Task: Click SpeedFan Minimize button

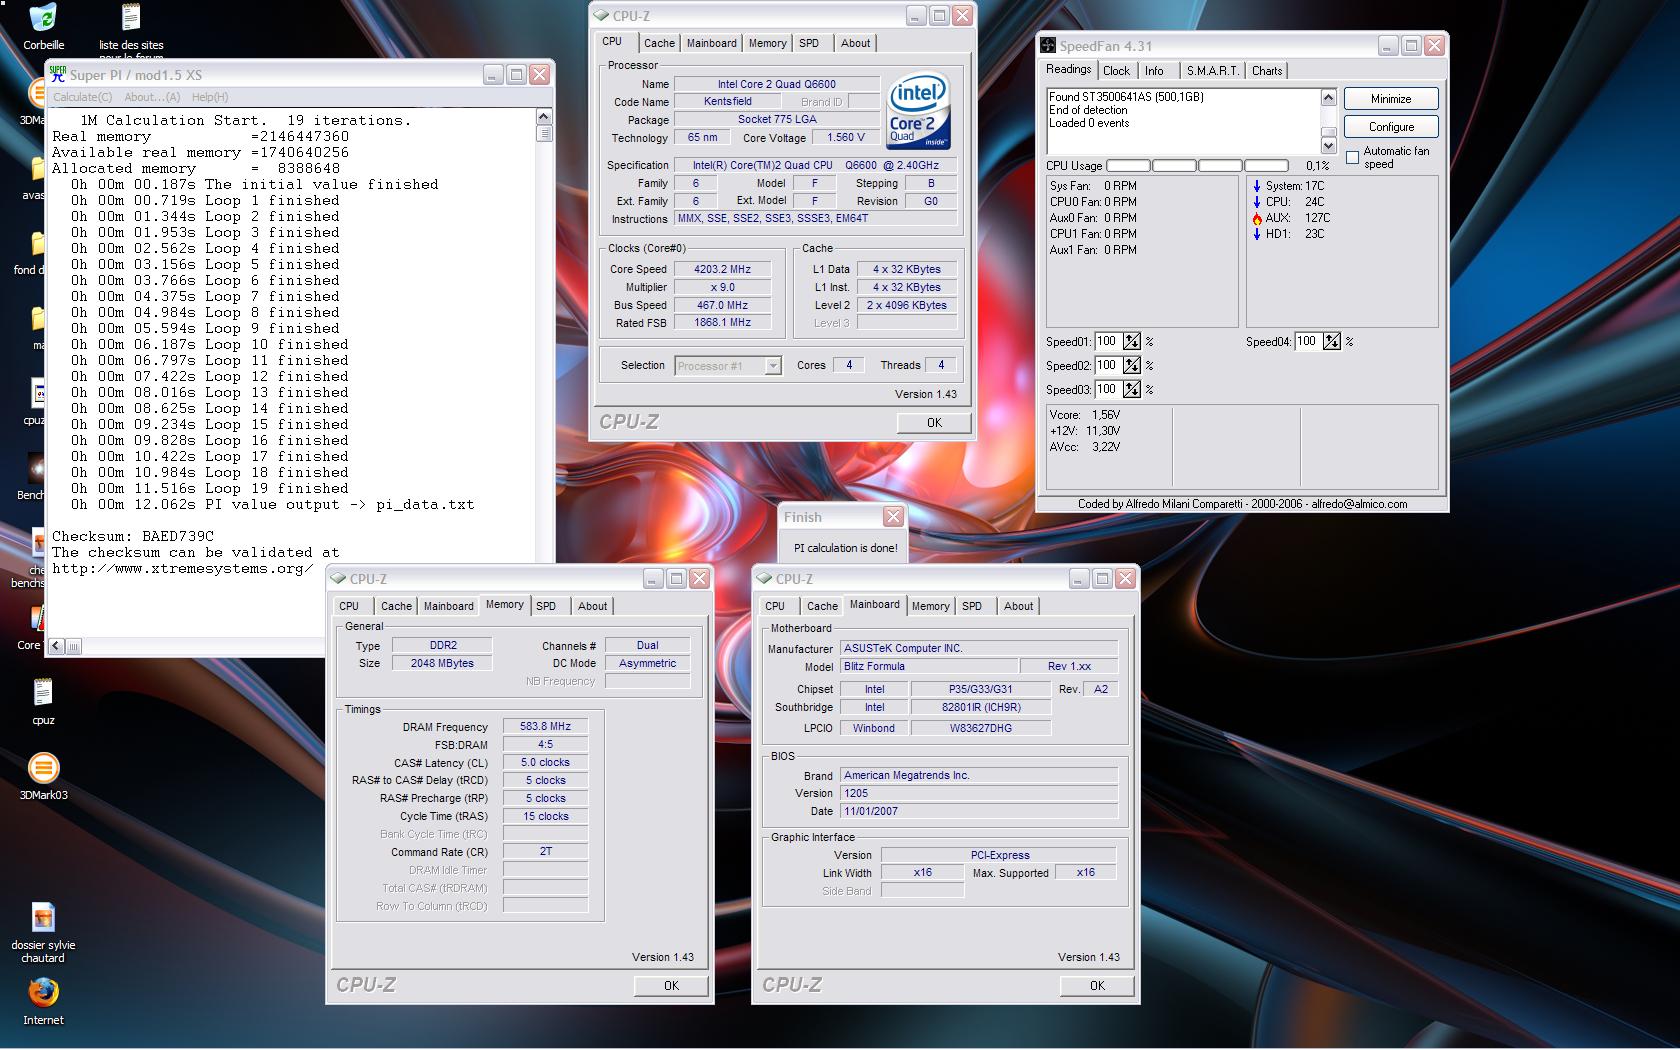Action: coord(1391,99)
